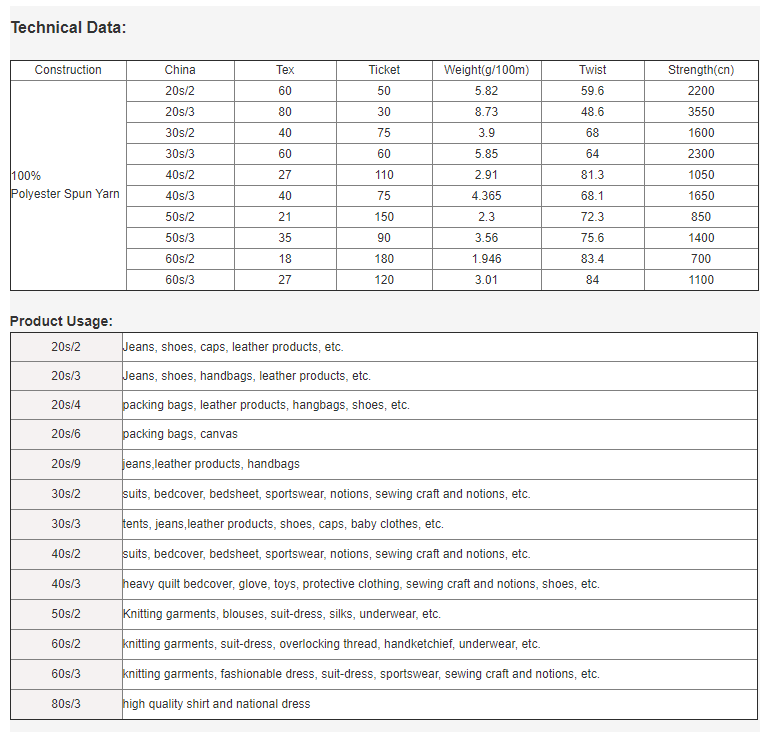
Task: Click twist value '75.6'
Action: pyautogui.click(x=592, y=238)
